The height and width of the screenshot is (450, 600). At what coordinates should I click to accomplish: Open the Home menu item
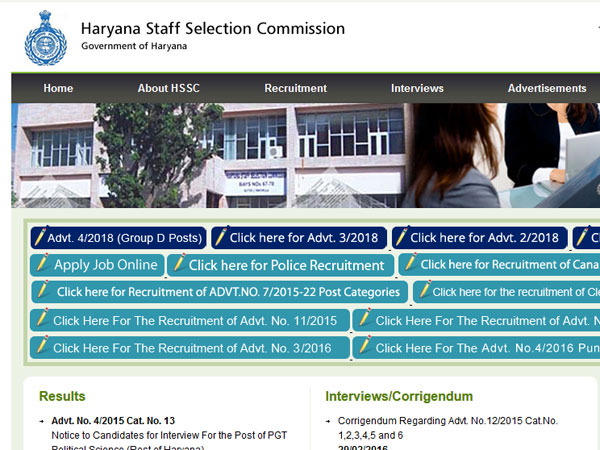pyautogui.click(x=58, y=88)
